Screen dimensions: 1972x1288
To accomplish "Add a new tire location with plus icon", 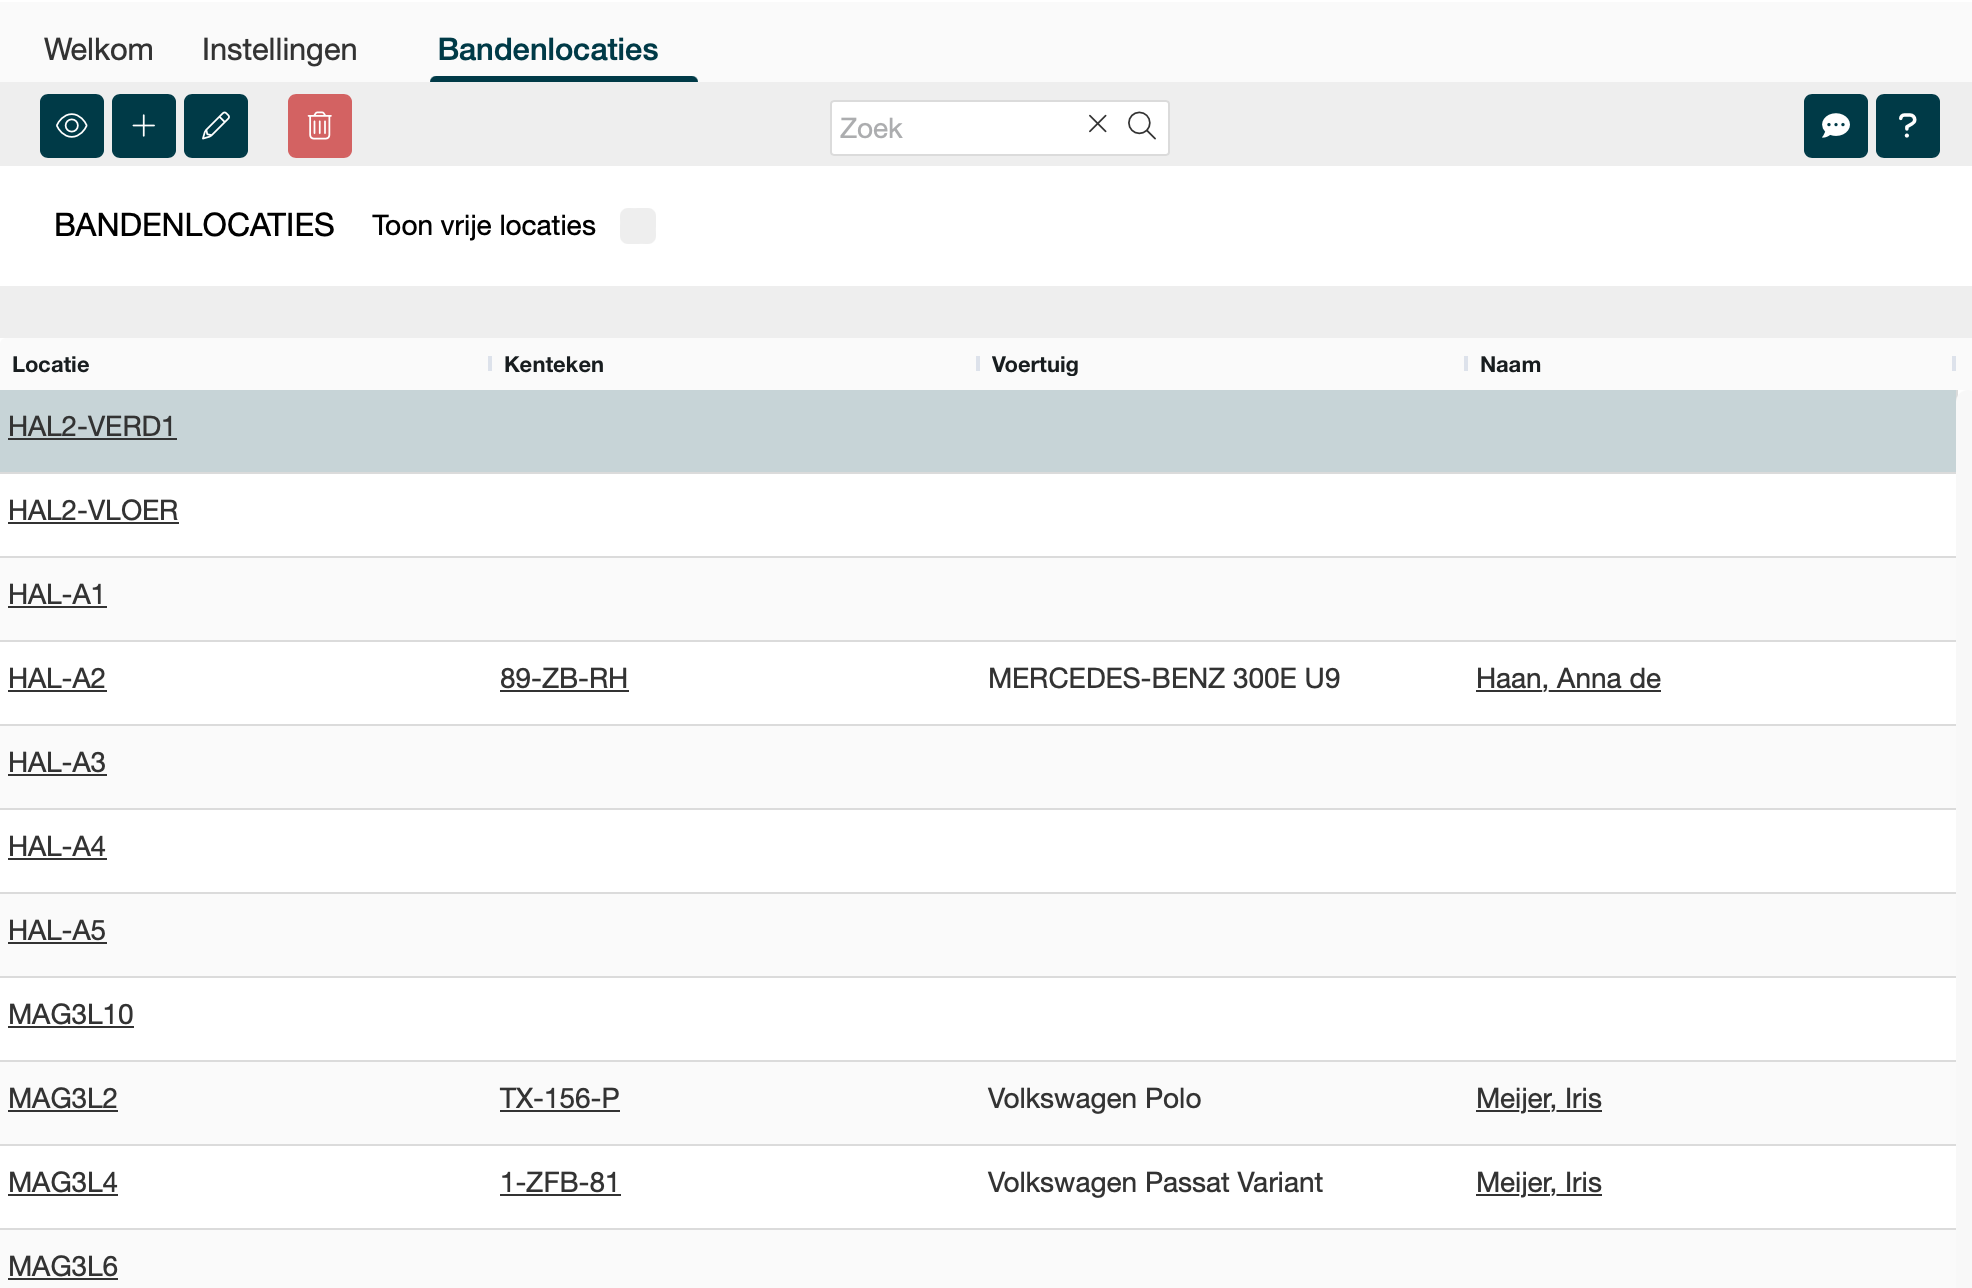I will click(144, 126).
